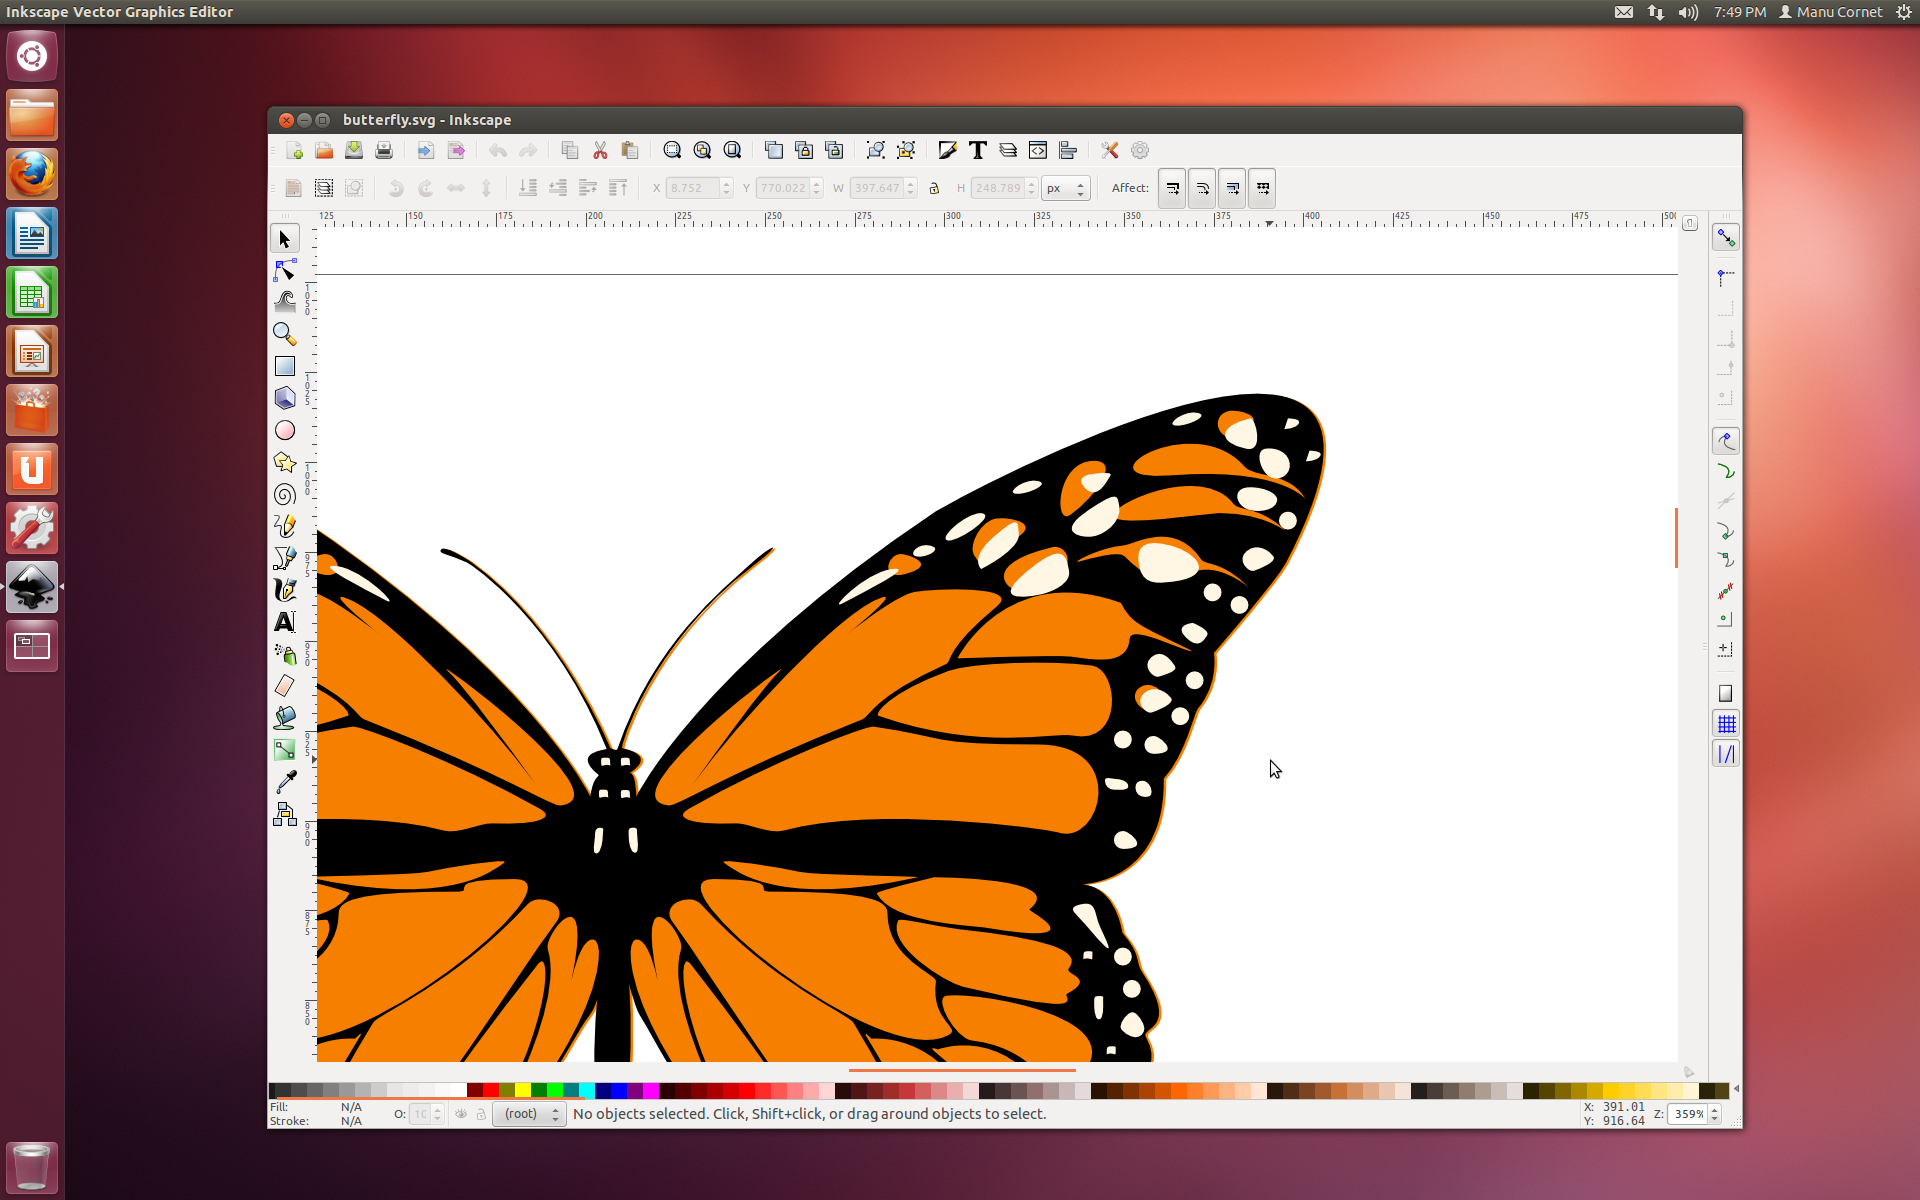Click the move patterns Affect button
The height and width of the screenshot is (1200, 1920).
(1262, 188)
